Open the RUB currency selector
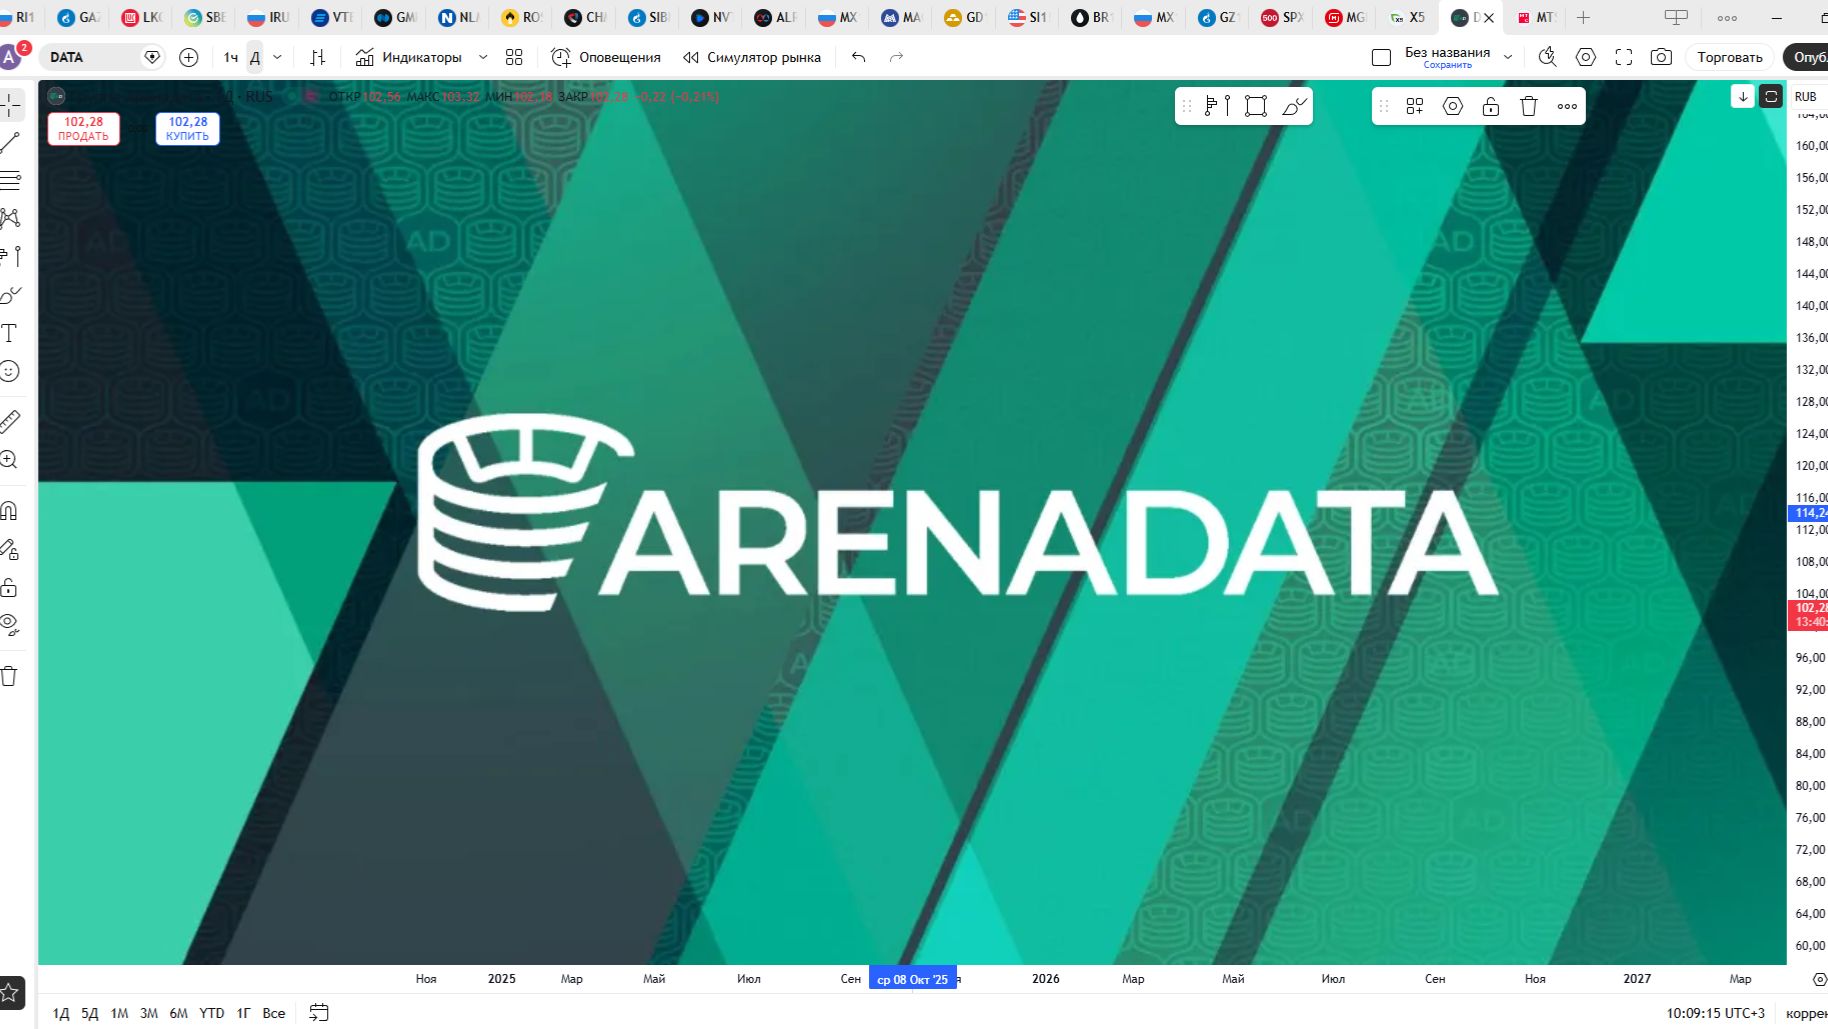 click(x=1806, y=96)
